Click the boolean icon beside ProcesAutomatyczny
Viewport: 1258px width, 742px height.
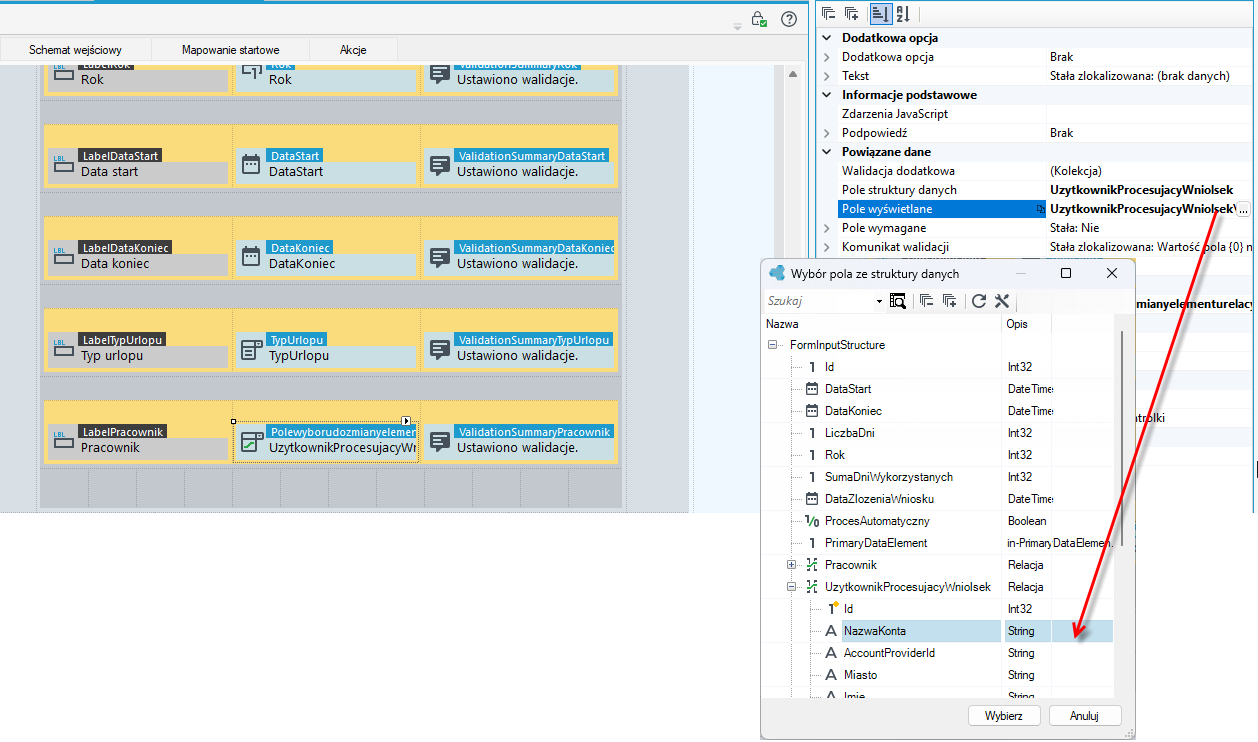pyautogui.click(x=812, y=521)
